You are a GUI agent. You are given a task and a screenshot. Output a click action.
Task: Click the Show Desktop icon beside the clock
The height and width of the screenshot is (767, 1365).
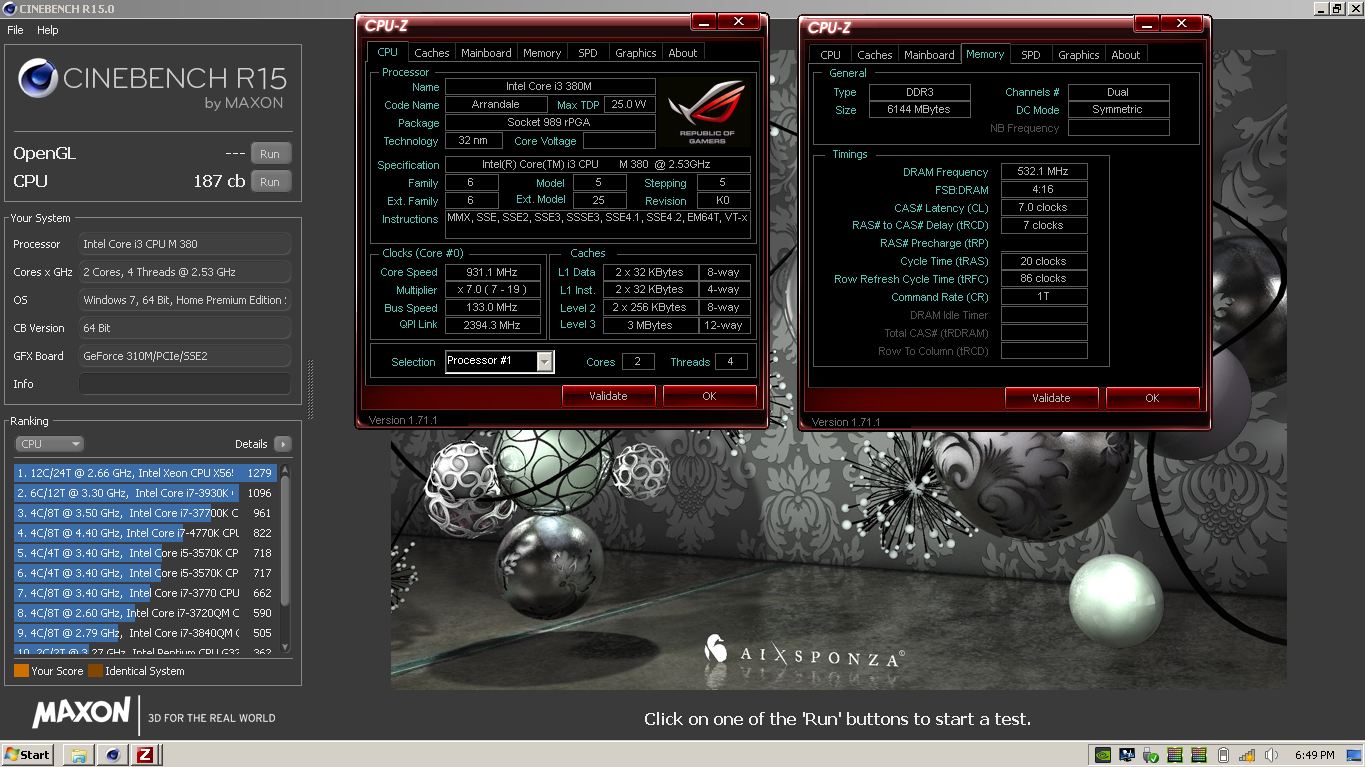coord(1354,755)
